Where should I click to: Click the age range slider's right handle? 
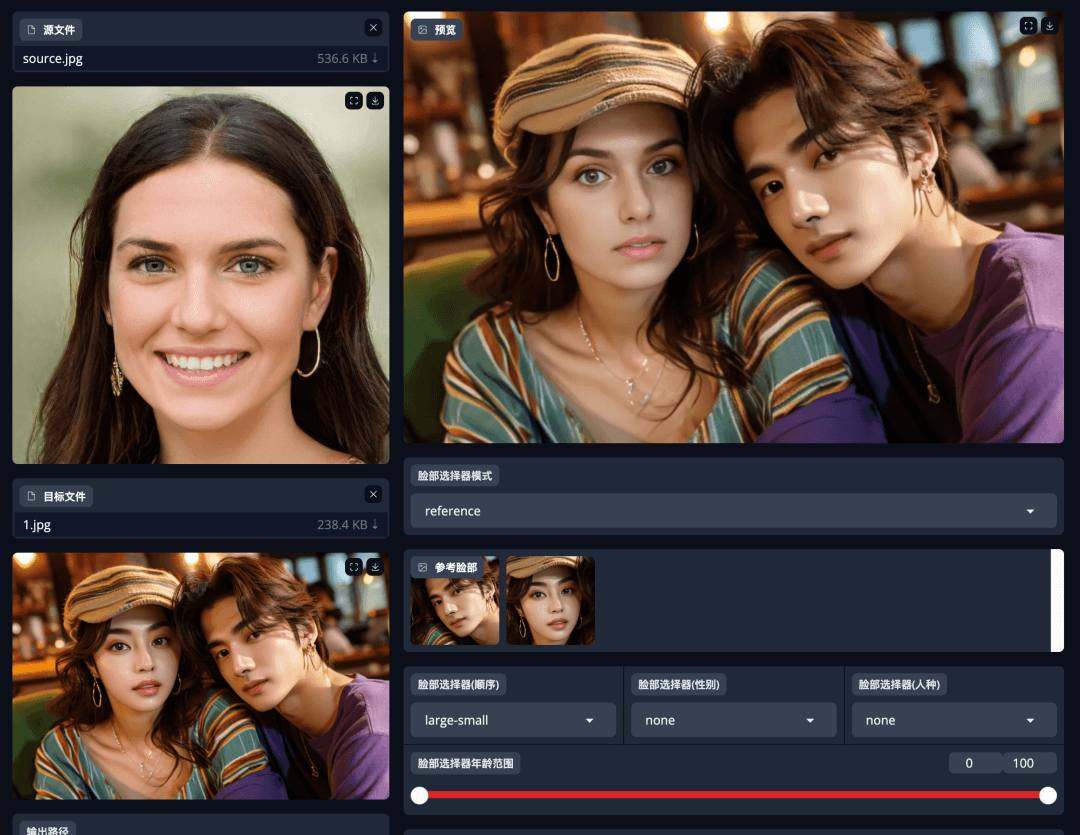coord(1047,795)
